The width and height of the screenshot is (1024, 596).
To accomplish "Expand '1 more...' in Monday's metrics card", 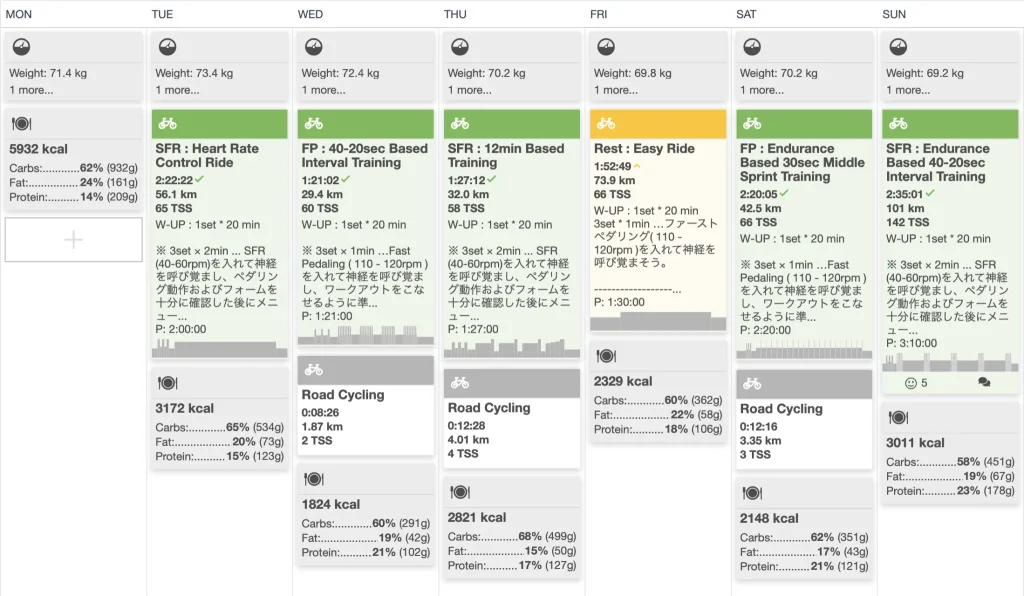I will [32, 90].
